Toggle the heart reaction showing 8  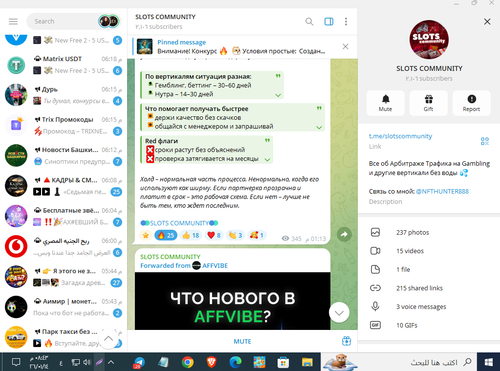click(214, 235)
